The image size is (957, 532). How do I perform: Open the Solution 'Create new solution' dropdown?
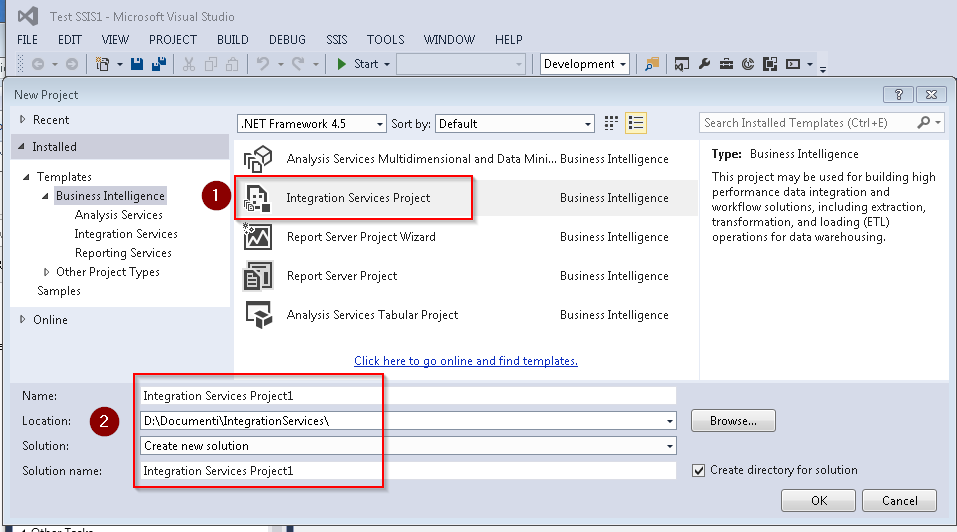click(670, 446)
